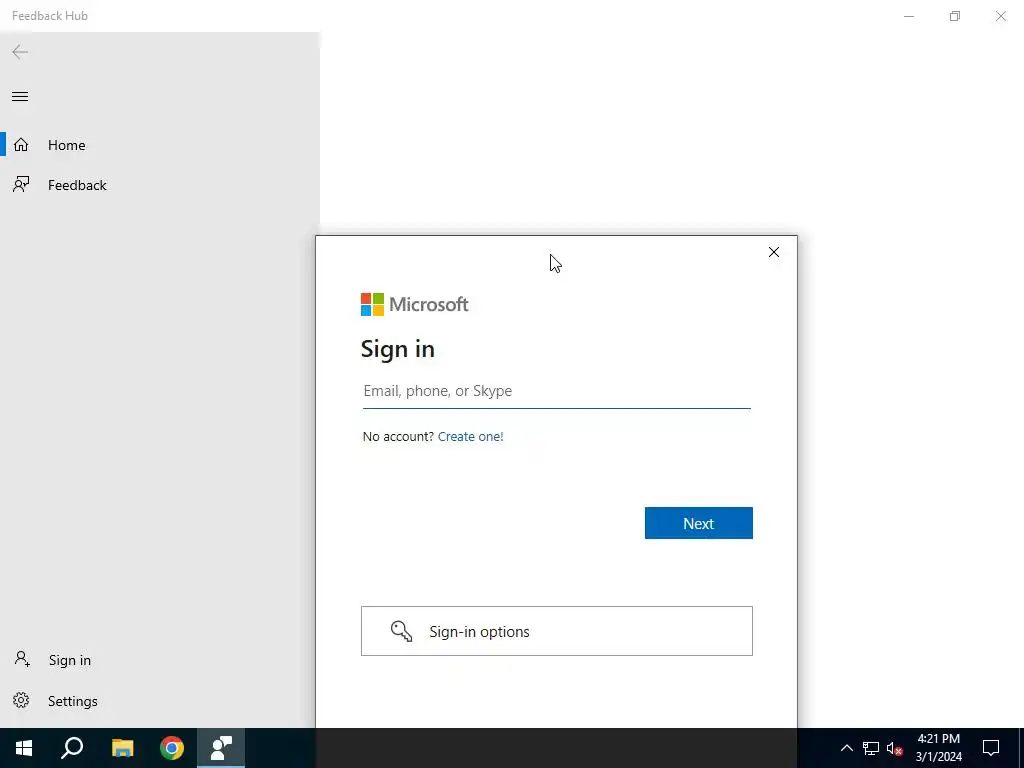Viewport: 1024px width, 768px height.
Task: Launch File Explorer from taskbar
Action: click(122, 748)
